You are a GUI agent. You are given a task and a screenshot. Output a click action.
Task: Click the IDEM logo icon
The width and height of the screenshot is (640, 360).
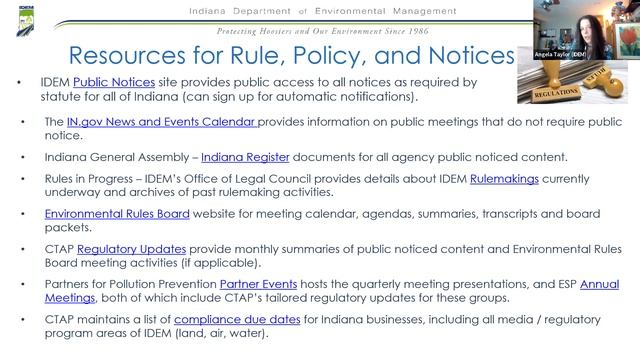[x=25, y=21]
